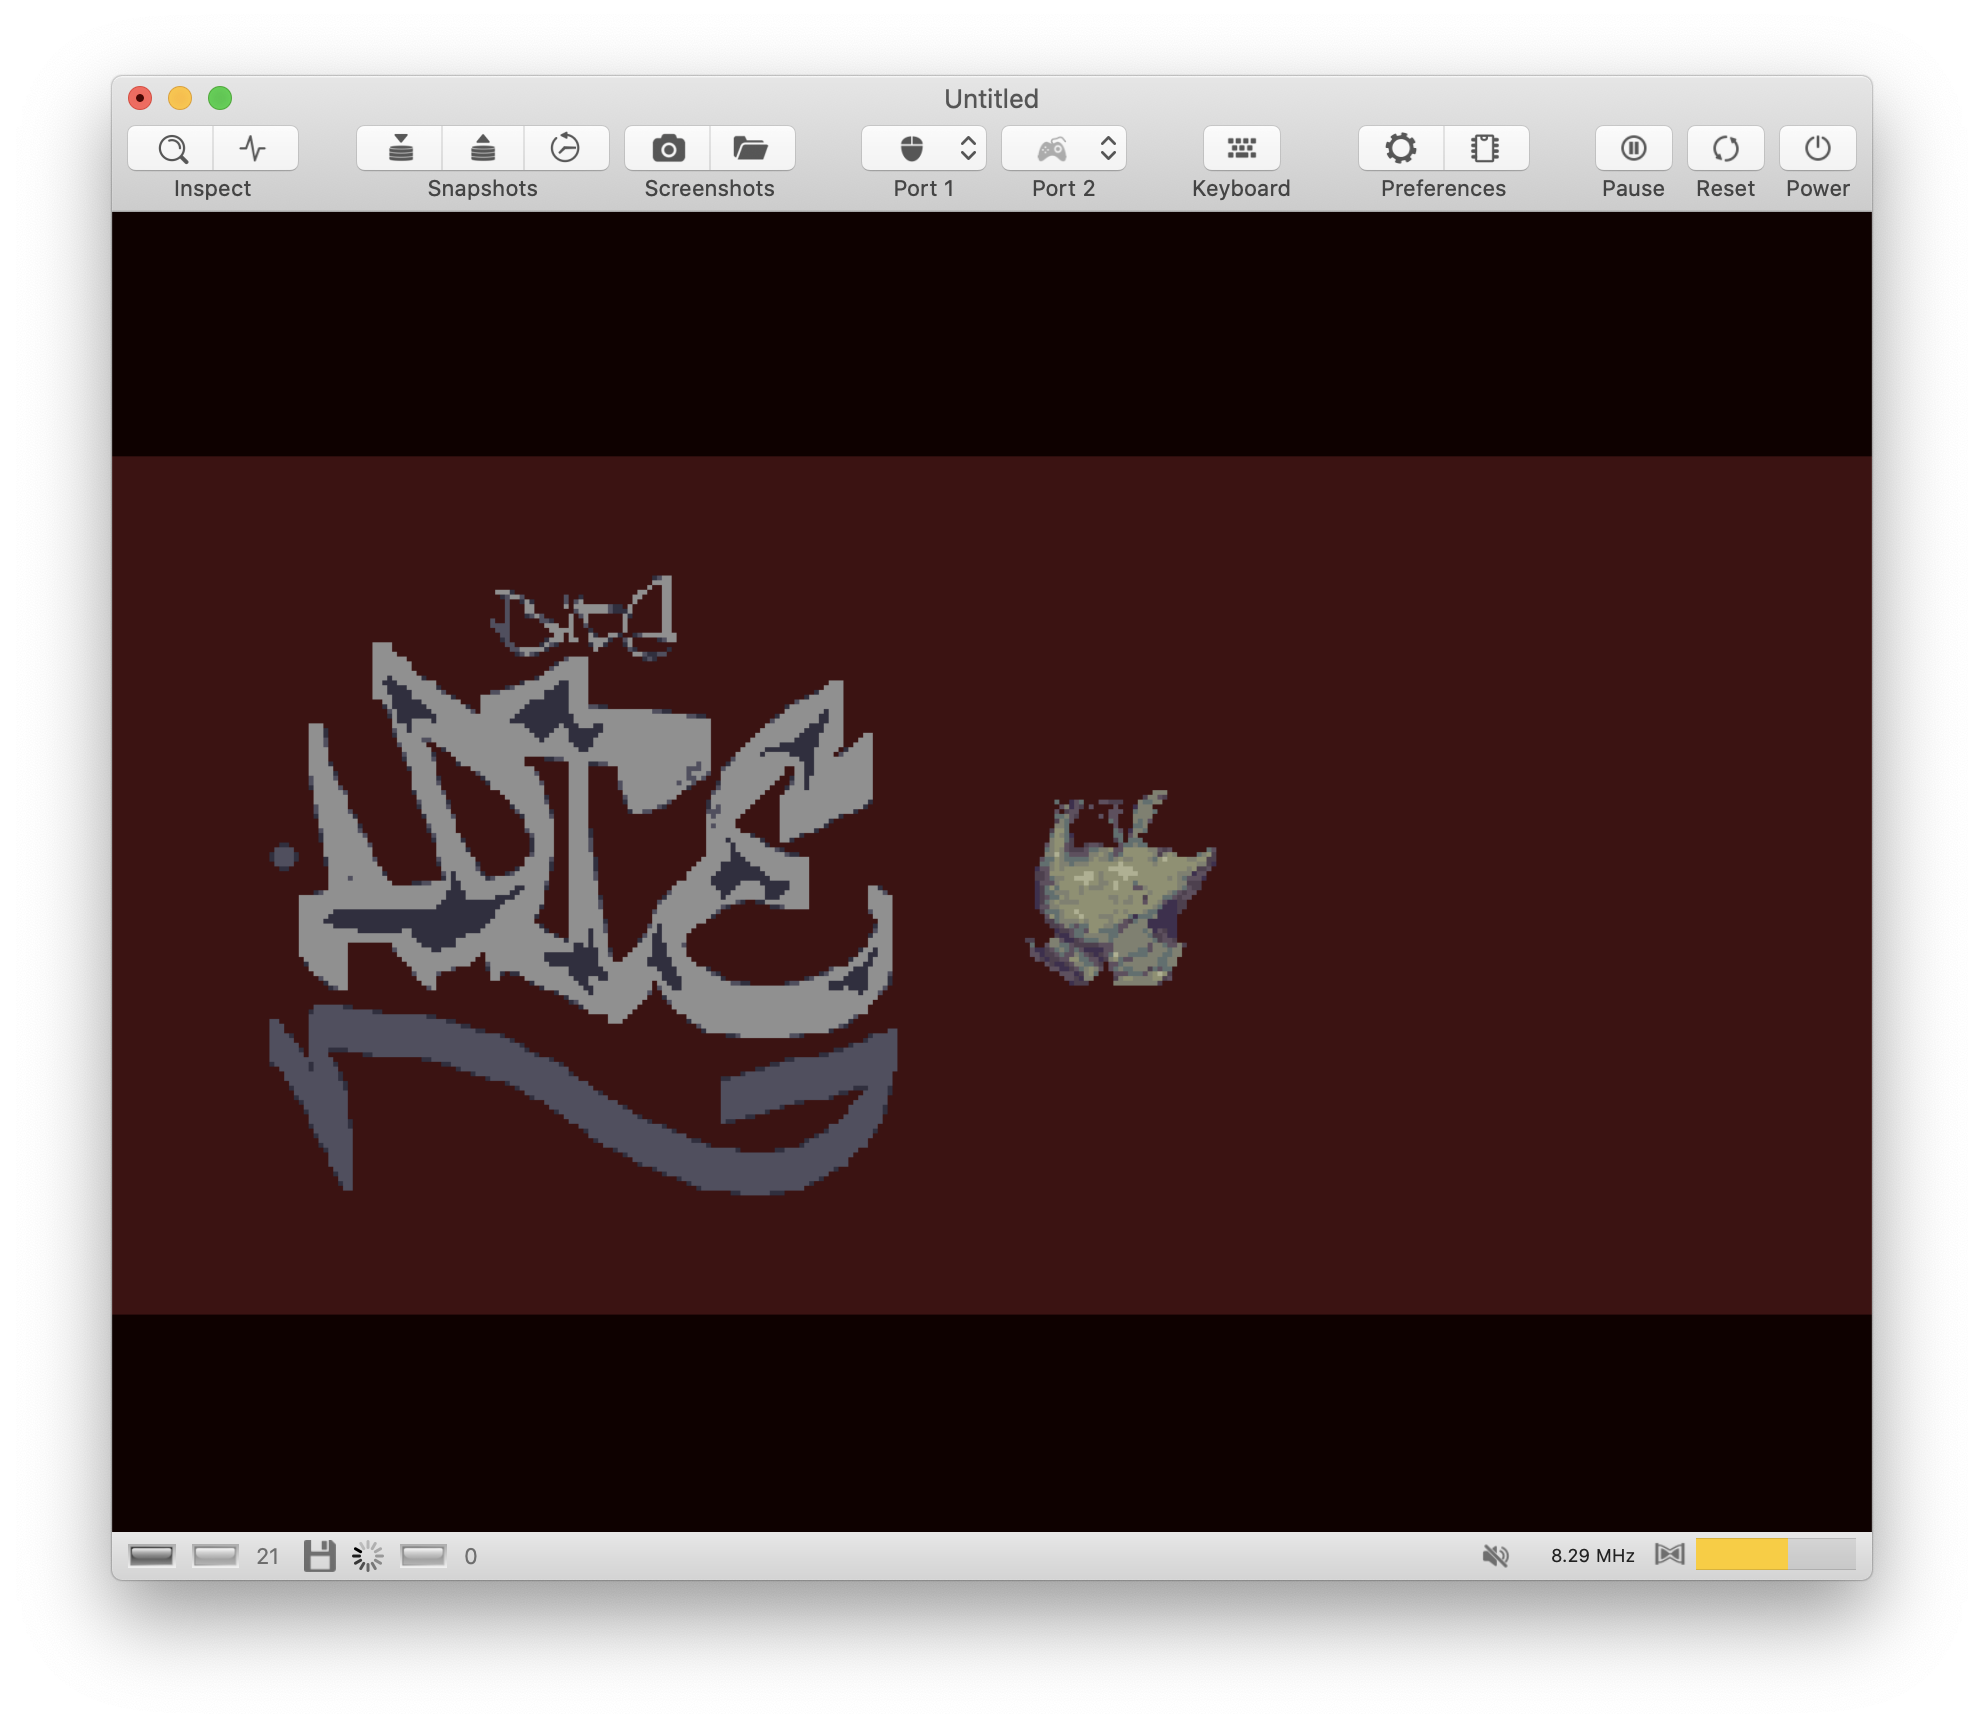Open the Inspect magnifier panel
The height and width of the screenshot is (1728, 1984).
click(171, 148)
